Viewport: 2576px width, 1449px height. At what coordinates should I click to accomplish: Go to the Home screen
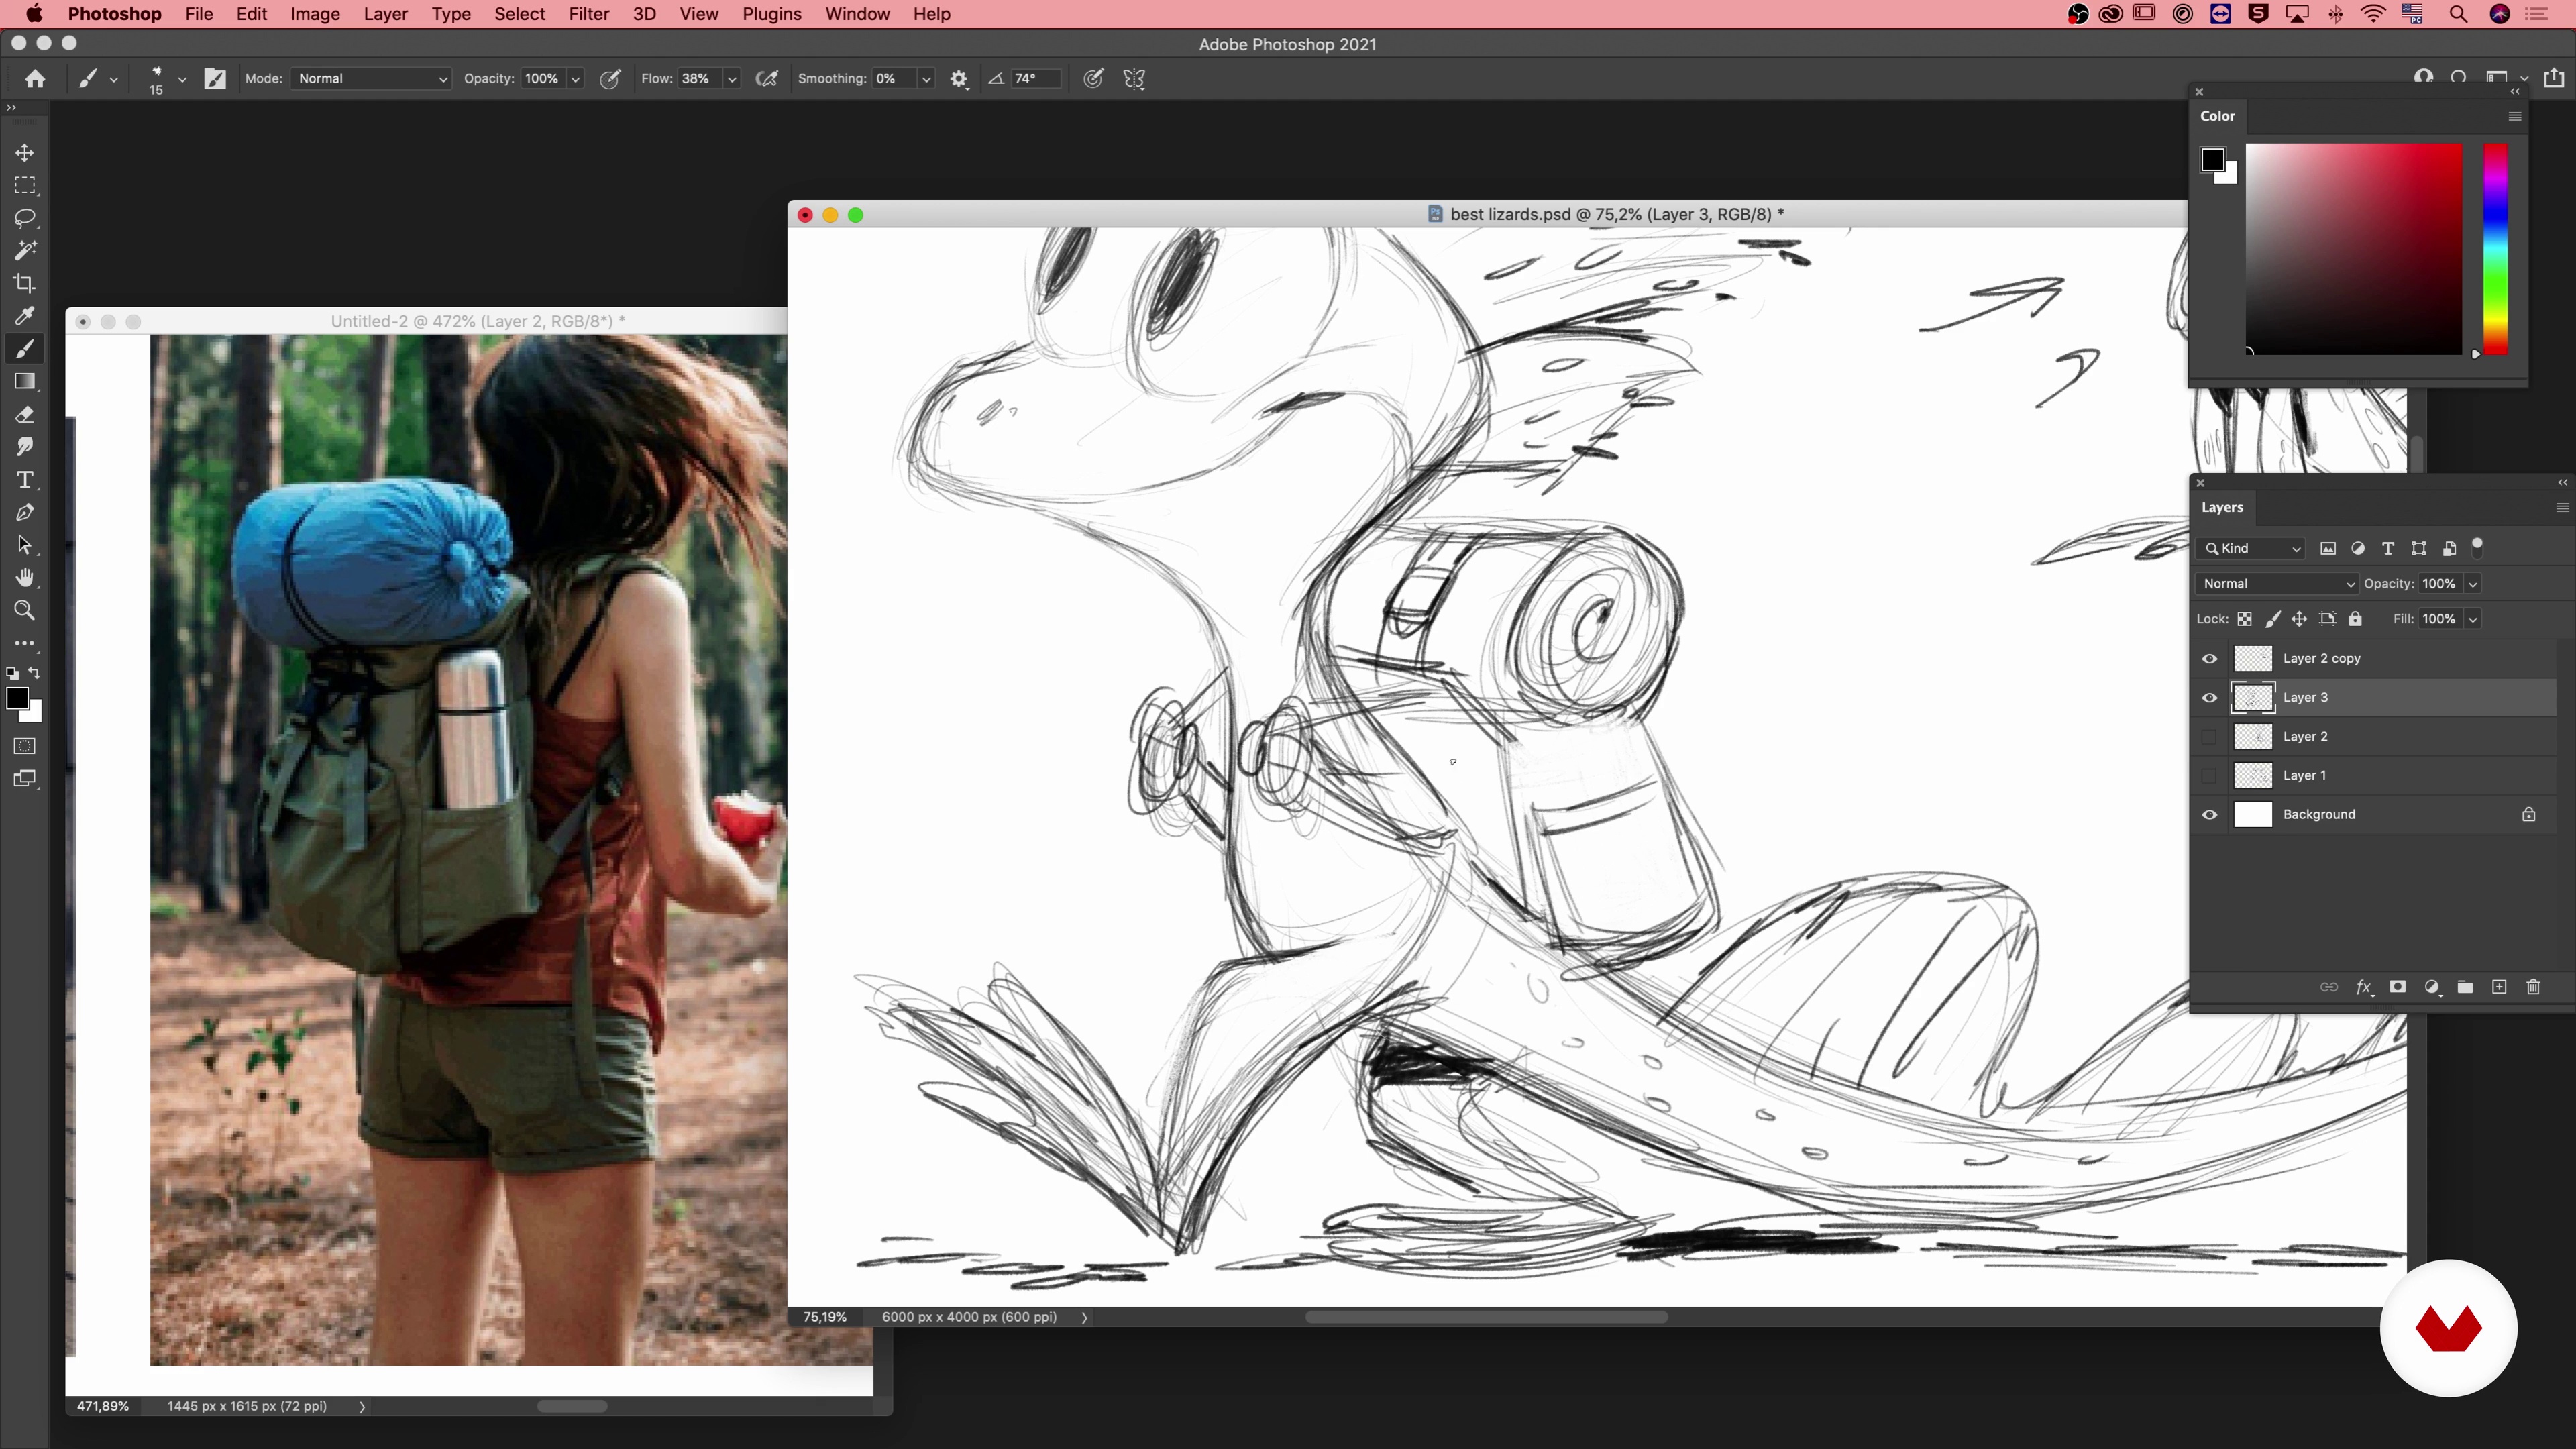35,78
